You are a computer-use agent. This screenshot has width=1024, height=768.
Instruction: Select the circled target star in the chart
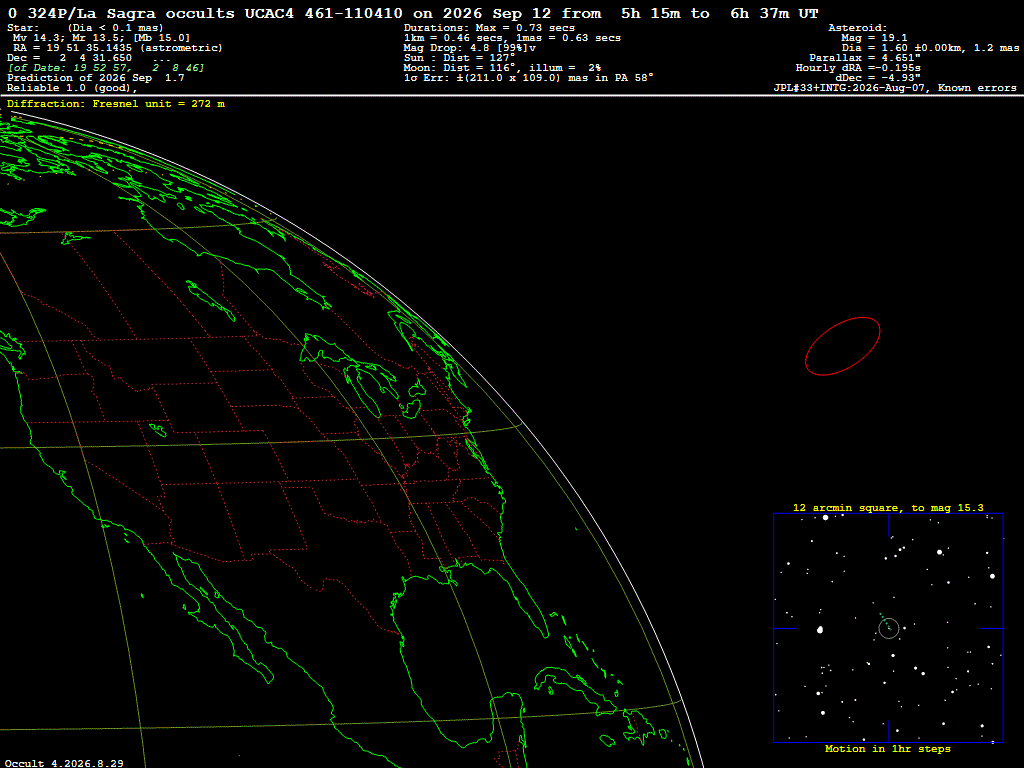click(x=889, y=628)
